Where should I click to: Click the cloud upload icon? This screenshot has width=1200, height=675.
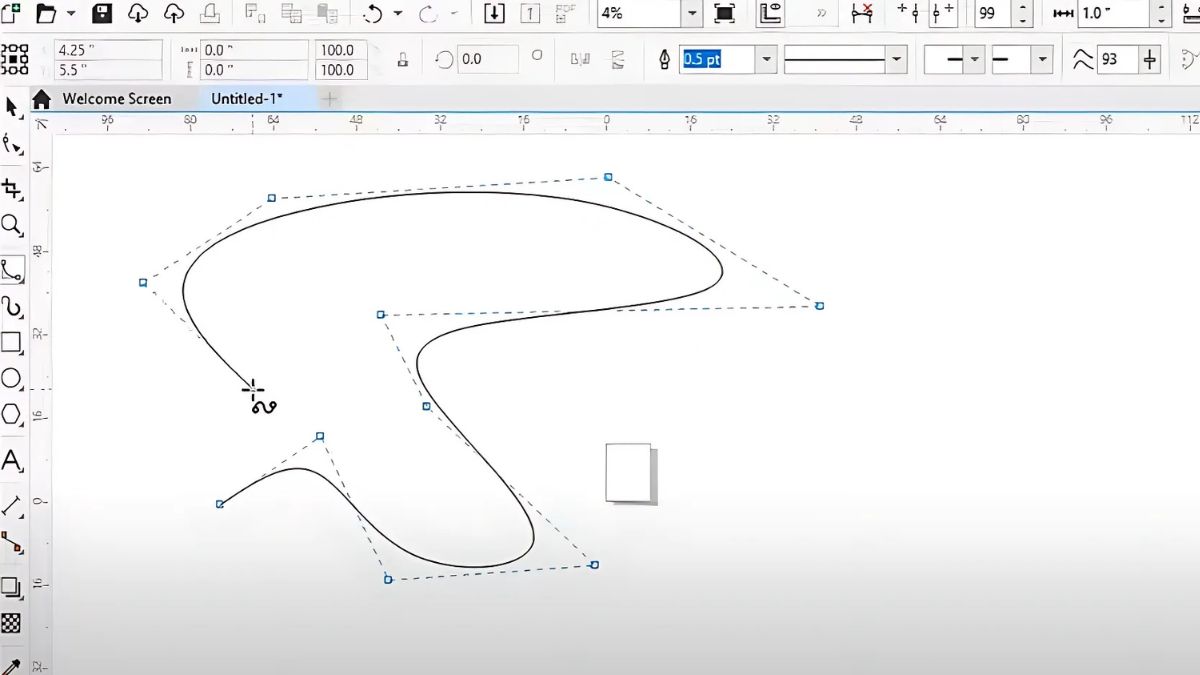(x=174, y=13)
